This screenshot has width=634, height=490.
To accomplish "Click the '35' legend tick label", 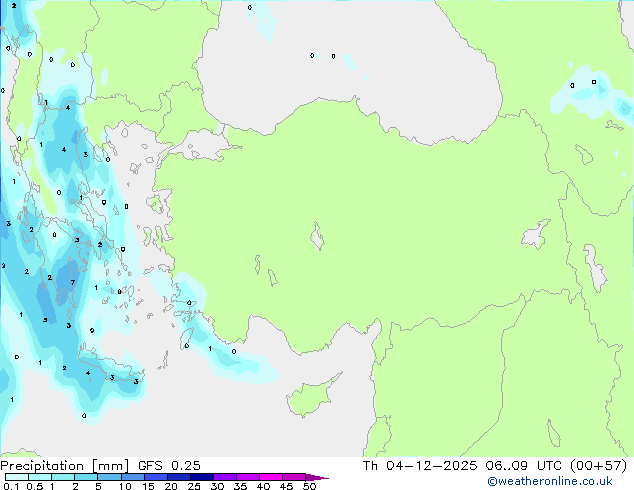I will (x=240, y=486).
